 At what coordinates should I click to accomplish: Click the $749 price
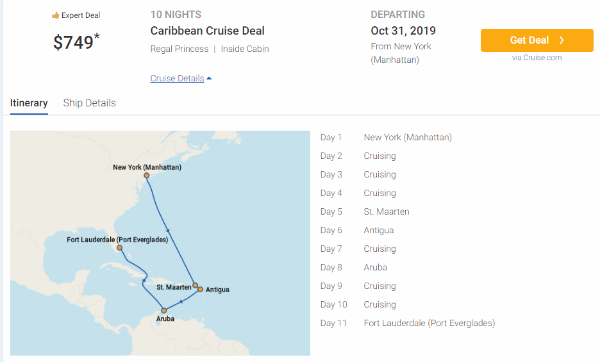pyautogui.click(x=76, y=42)
